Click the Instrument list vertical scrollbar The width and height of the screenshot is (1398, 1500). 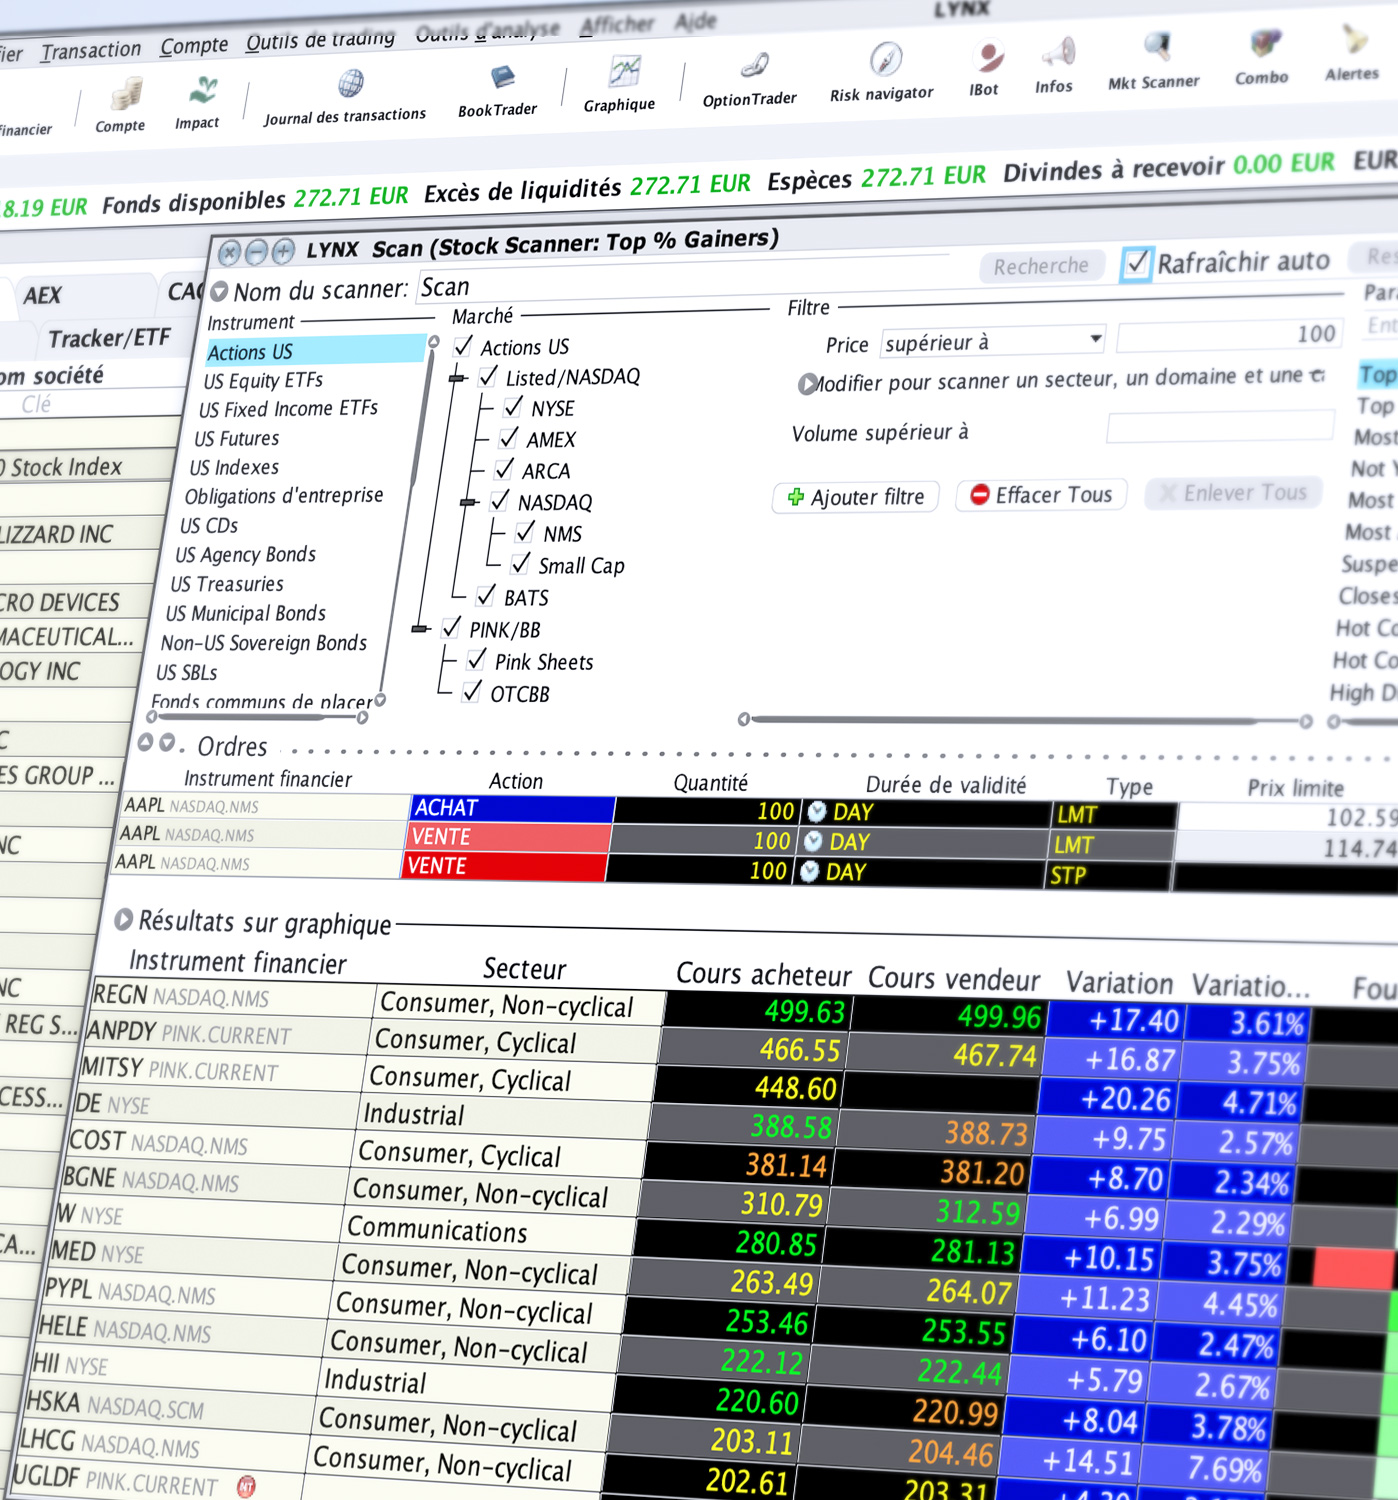point(408,520)
